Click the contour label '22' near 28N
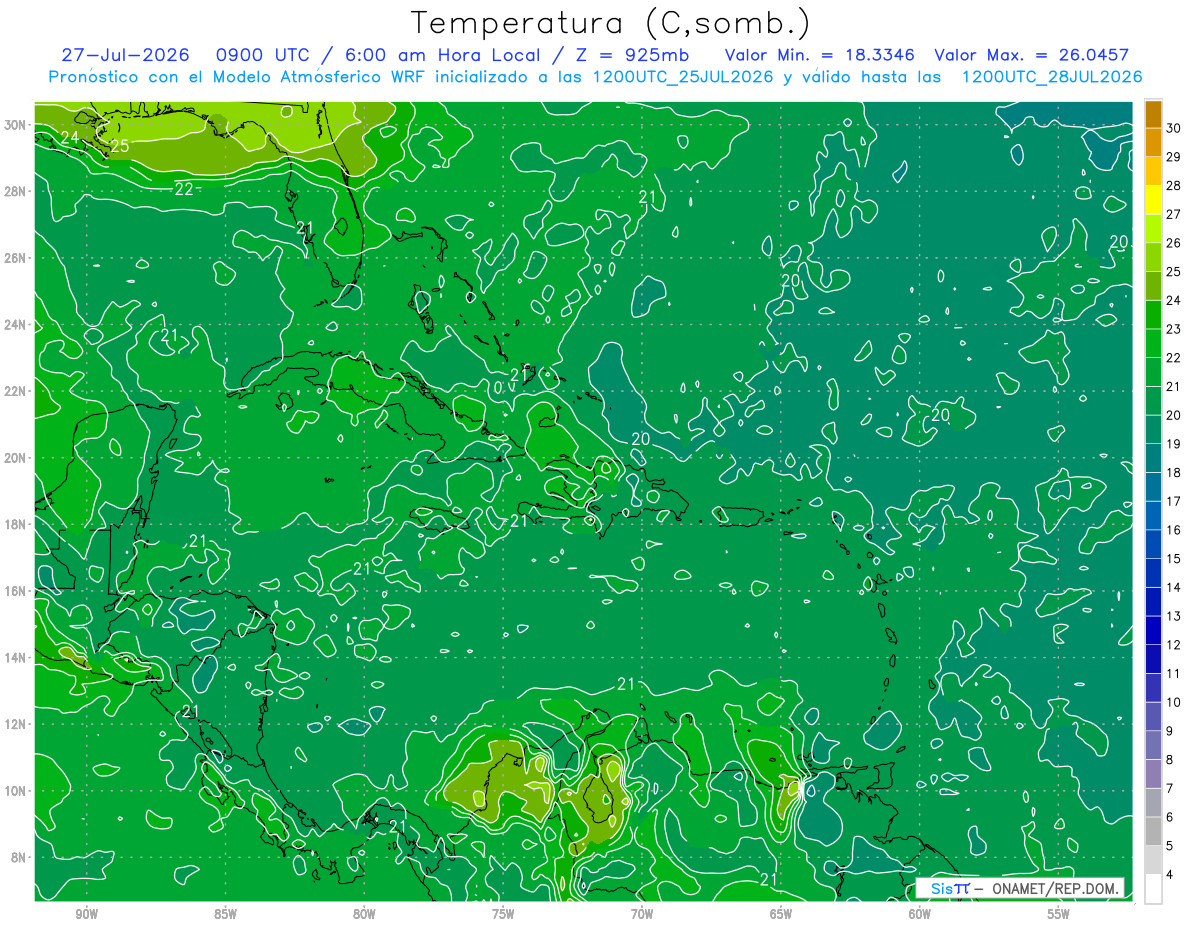Screen dimensions: 1200x927 pos(185,188)
